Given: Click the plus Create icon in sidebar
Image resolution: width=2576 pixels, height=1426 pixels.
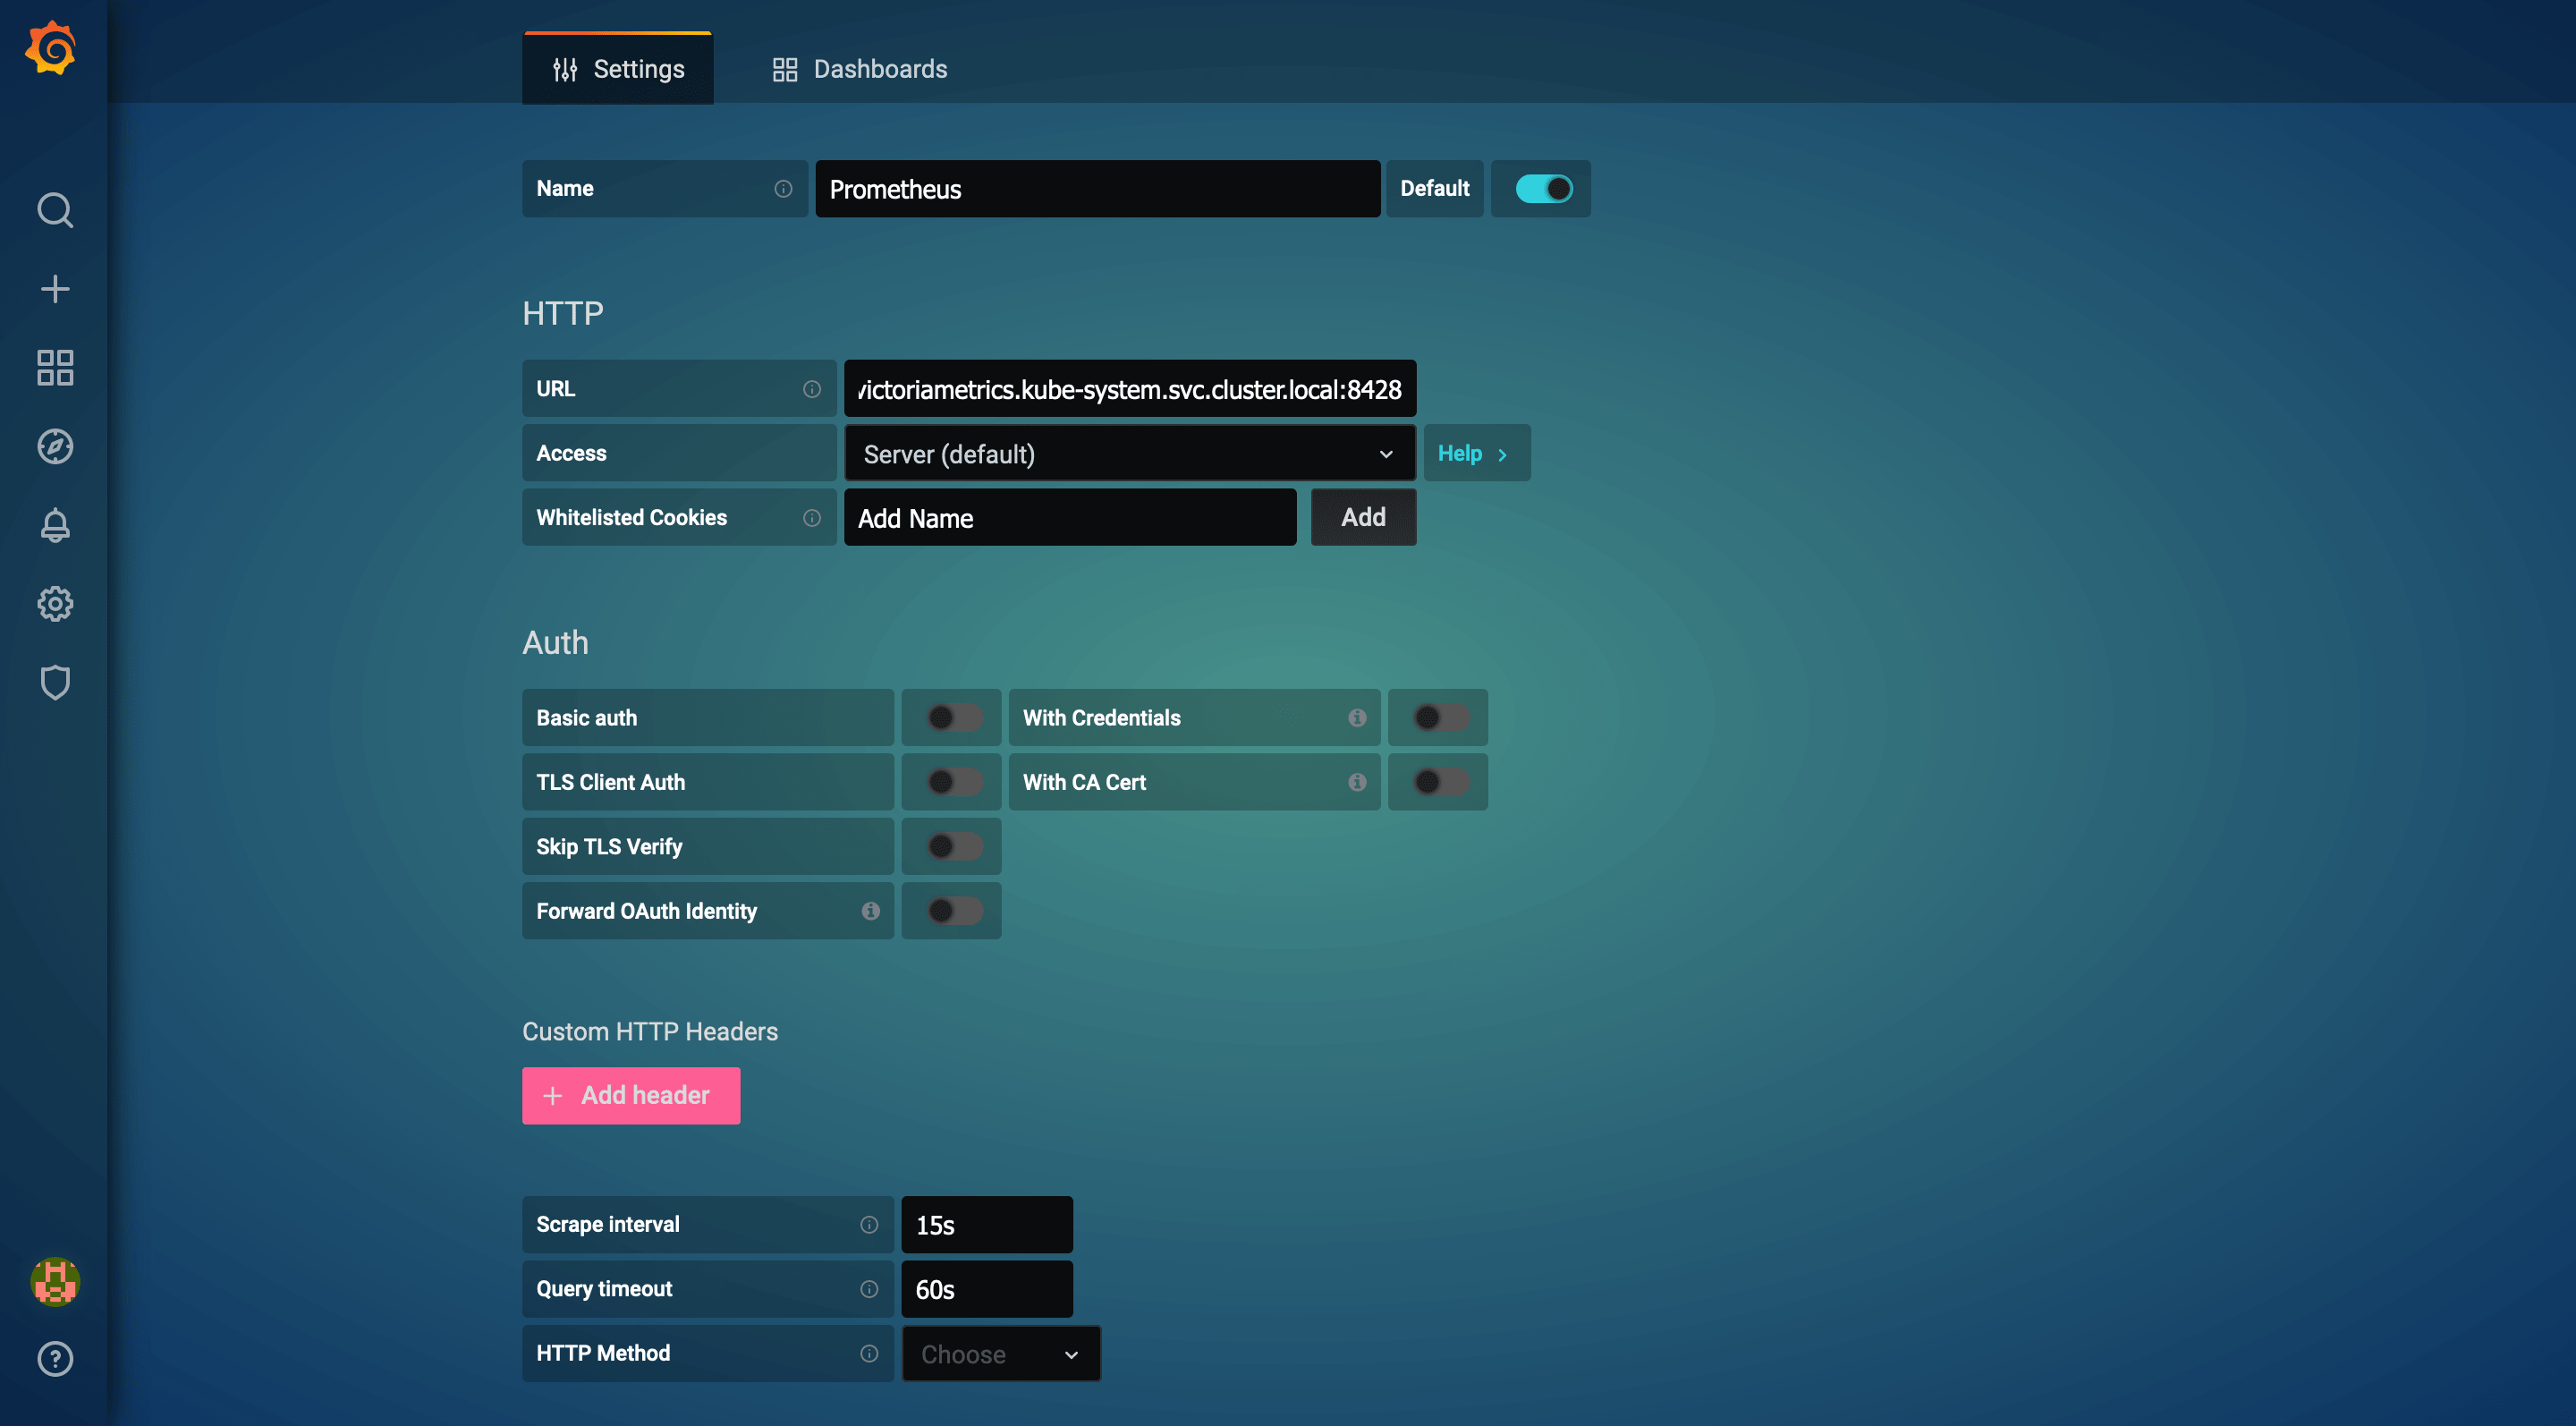Looking at the screenshot, I should point(55,289).
